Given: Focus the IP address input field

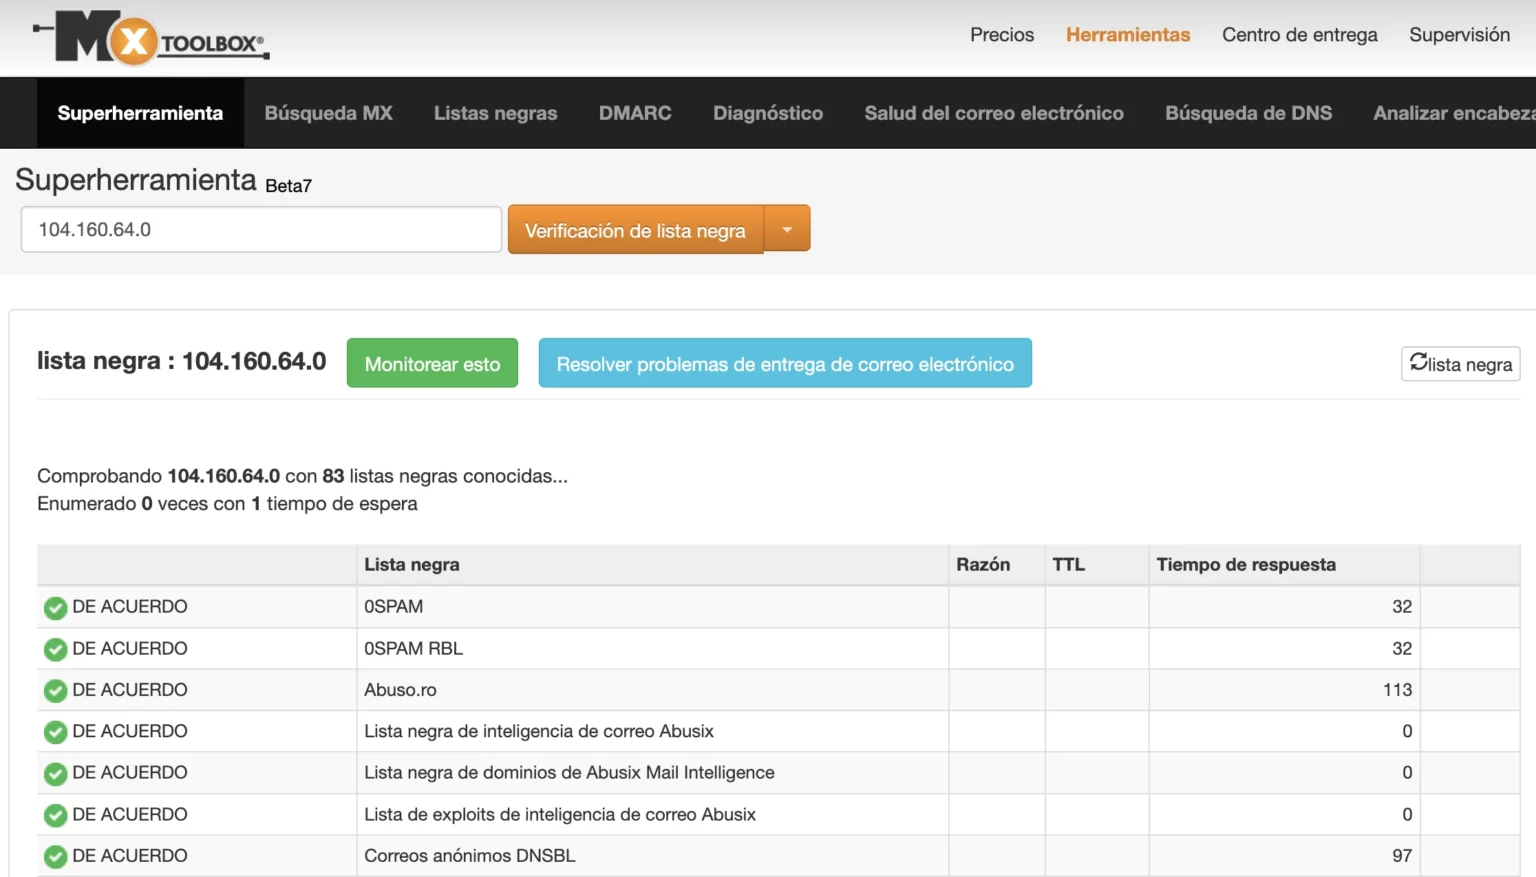Looking at the screenshot, I should click(261, 230).
